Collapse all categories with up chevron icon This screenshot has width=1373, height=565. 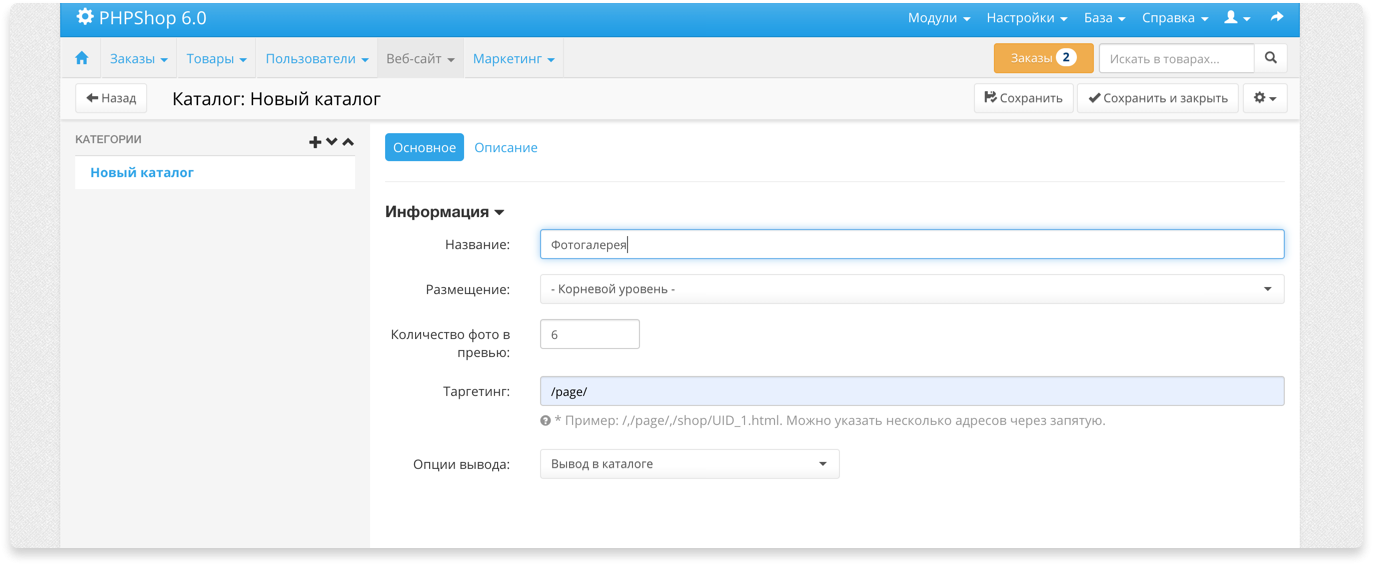pyautogui.click(x=348, y=142)
